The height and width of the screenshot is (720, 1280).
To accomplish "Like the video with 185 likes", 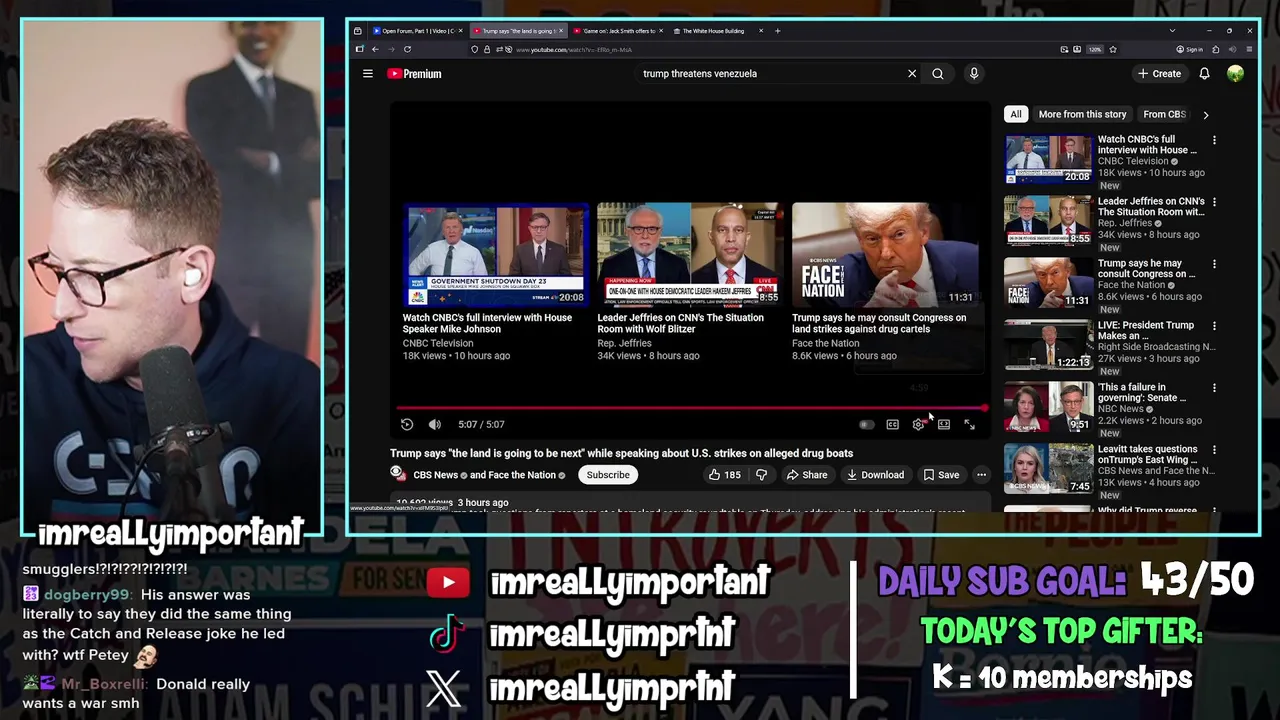I will [724, 475].
